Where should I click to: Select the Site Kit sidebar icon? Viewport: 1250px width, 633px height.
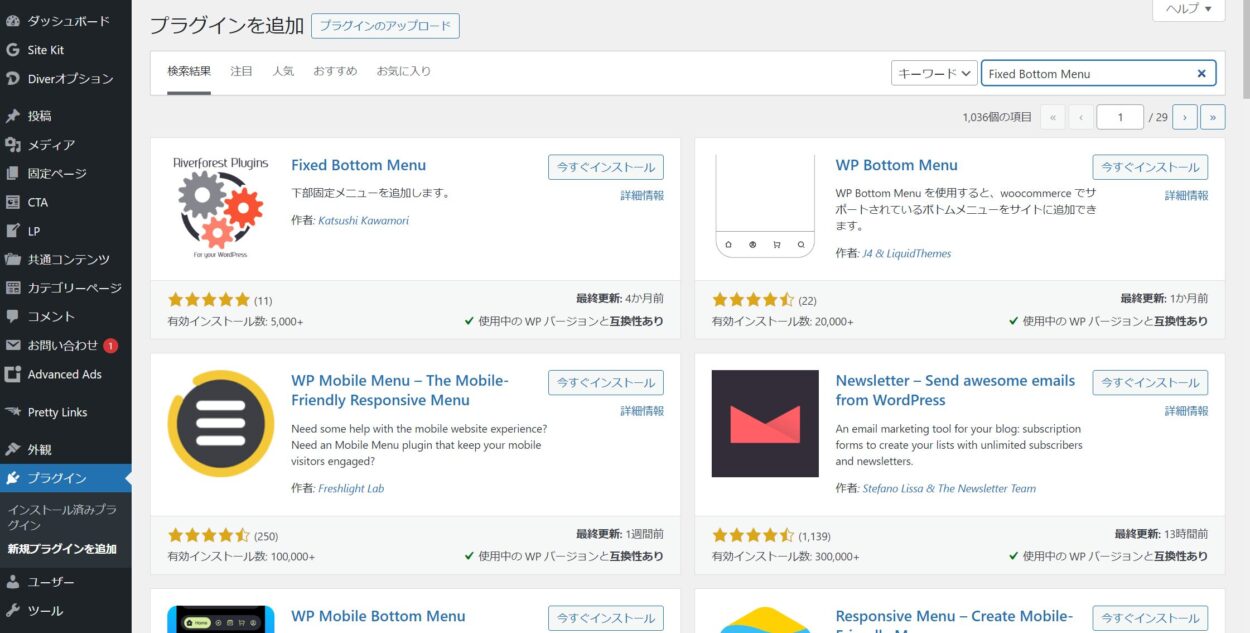pos(14,49)
